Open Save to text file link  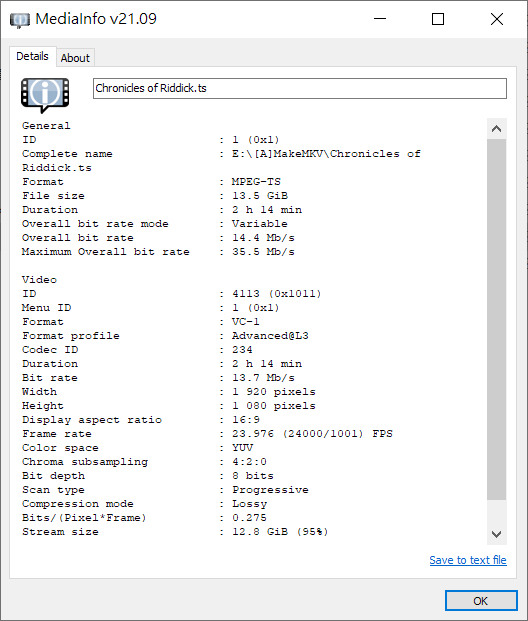(x=468, y=560)
